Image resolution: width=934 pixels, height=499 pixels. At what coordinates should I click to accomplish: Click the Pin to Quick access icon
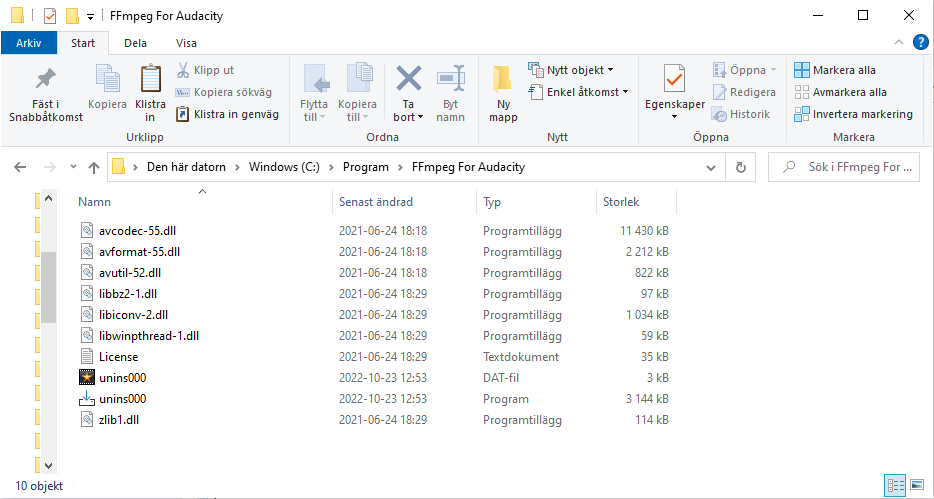pos(45,79)
